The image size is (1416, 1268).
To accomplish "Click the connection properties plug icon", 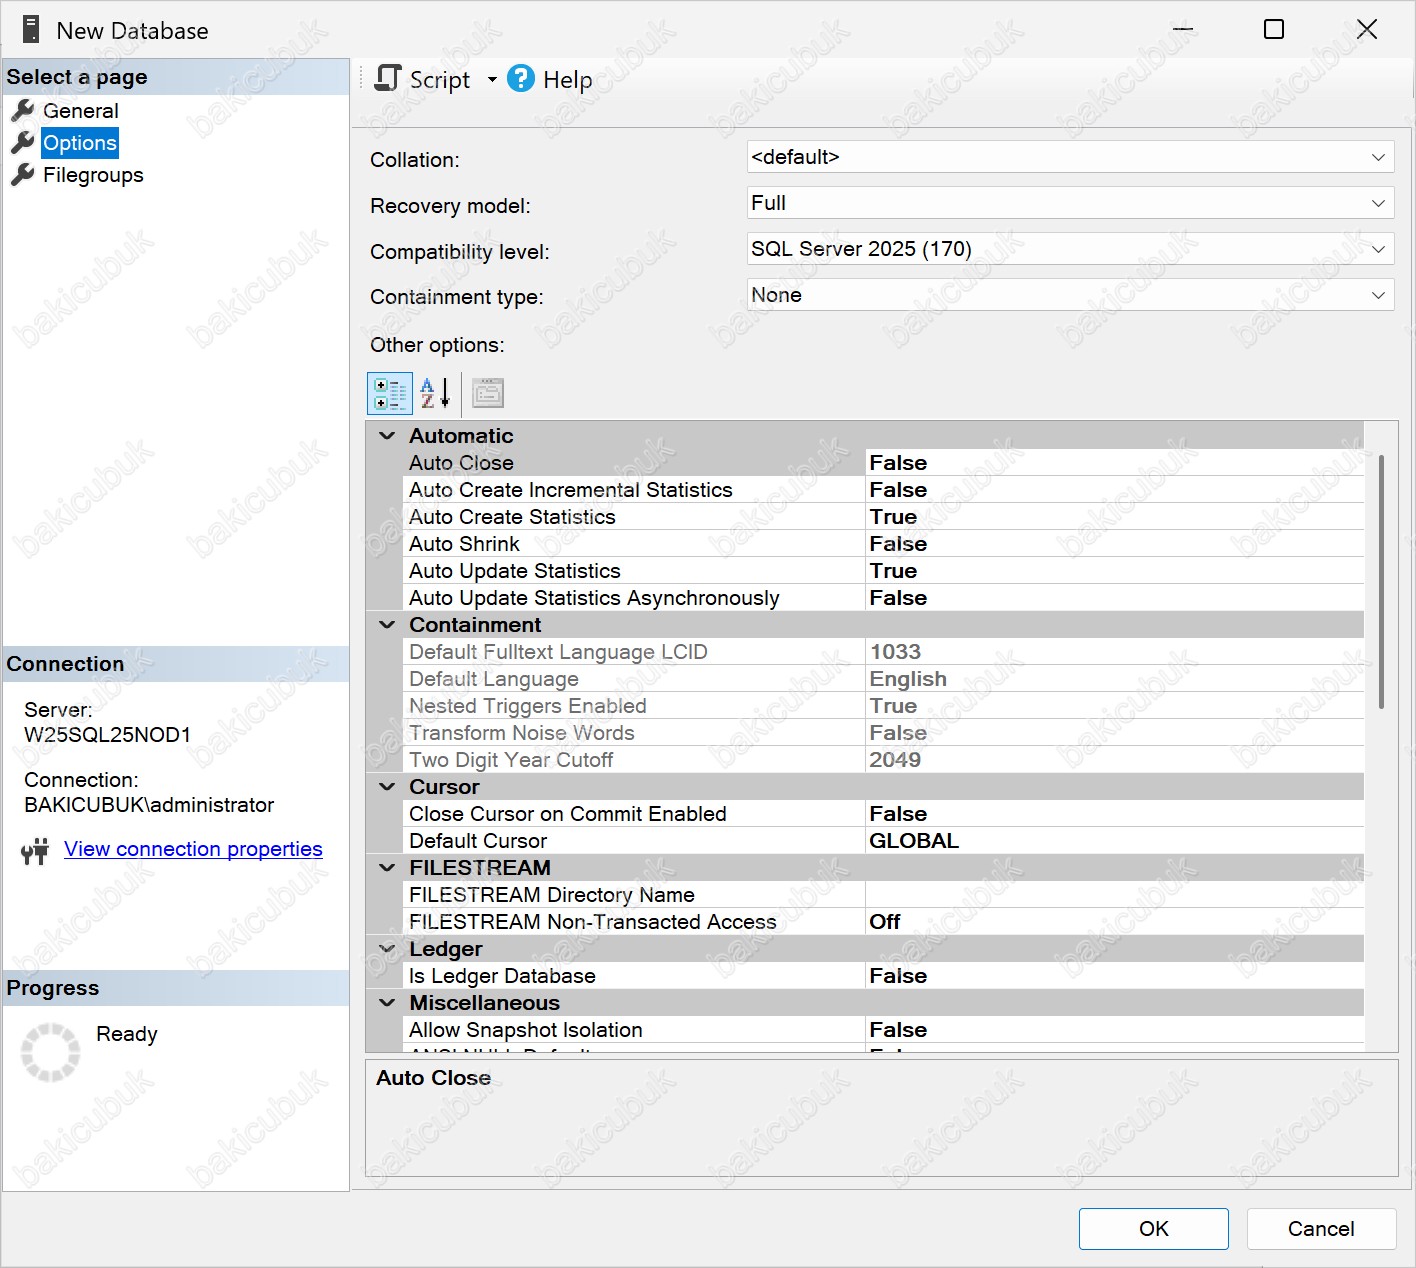I will point(35,851).
